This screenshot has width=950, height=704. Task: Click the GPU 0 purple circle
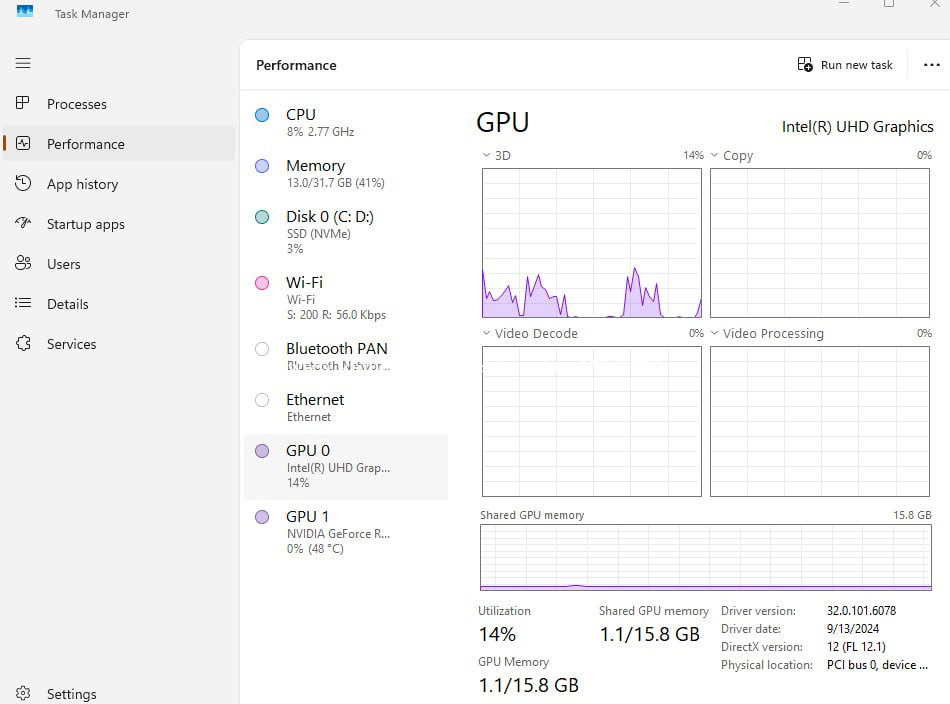click(x=262, y=451)
